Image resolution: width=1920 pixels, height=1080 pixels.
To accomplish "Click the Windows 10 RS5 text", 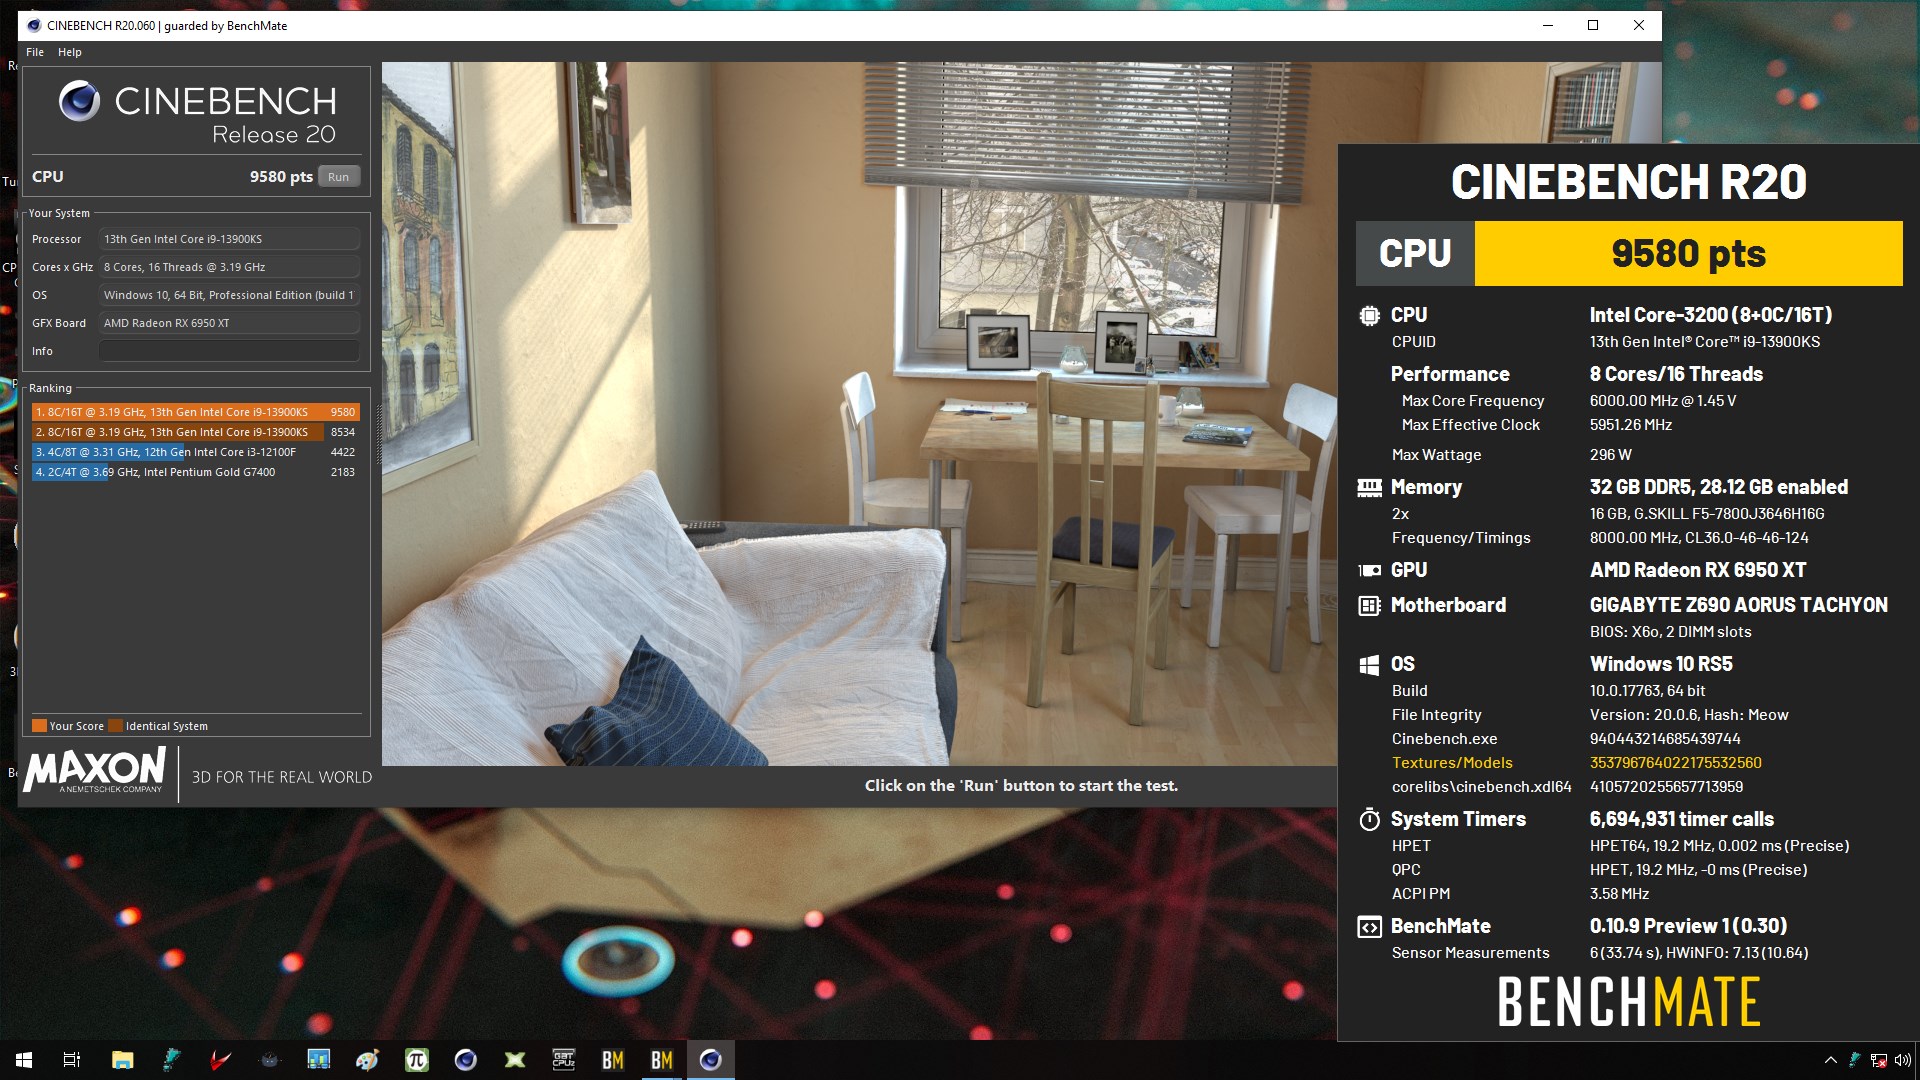I will click(x=1661, y=665).
